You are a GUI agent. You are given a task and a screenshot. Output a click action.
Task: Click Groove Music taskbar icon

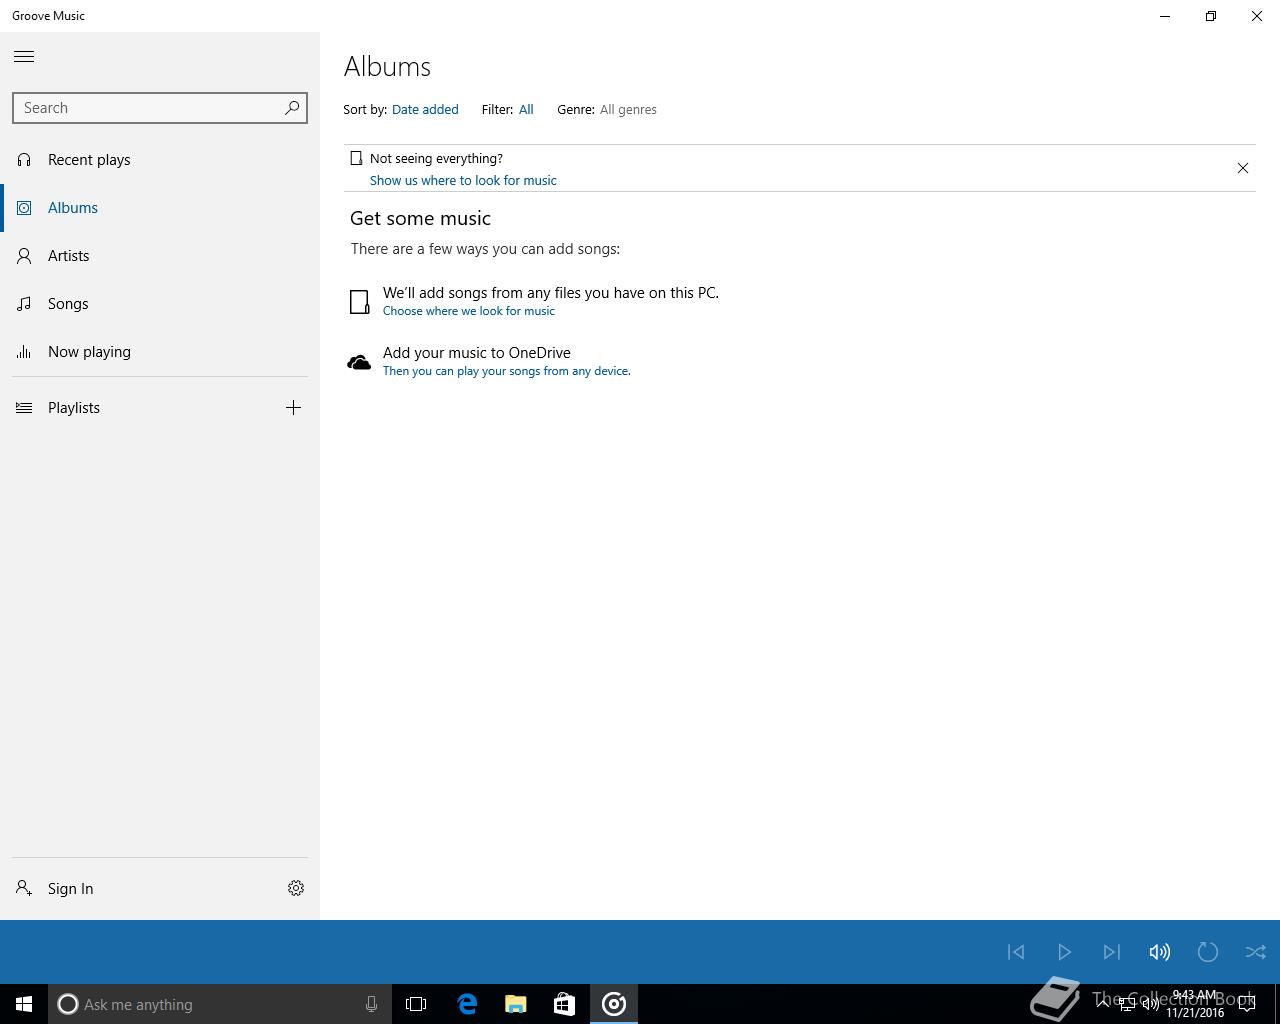[x=614, y=1004]
